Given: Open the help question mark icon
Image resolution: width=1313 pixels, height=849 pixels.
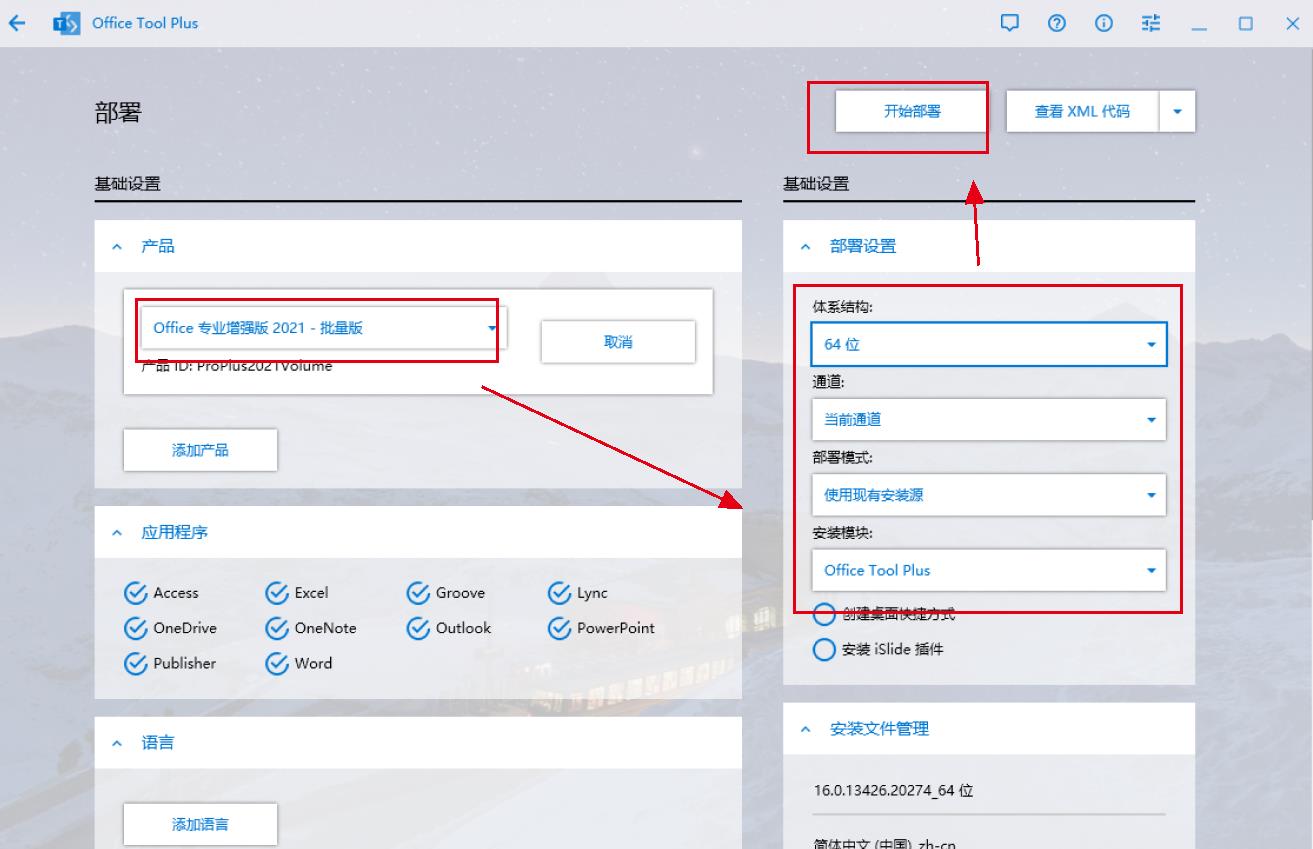Looking at the screenshot, I should click(1057, 23).
